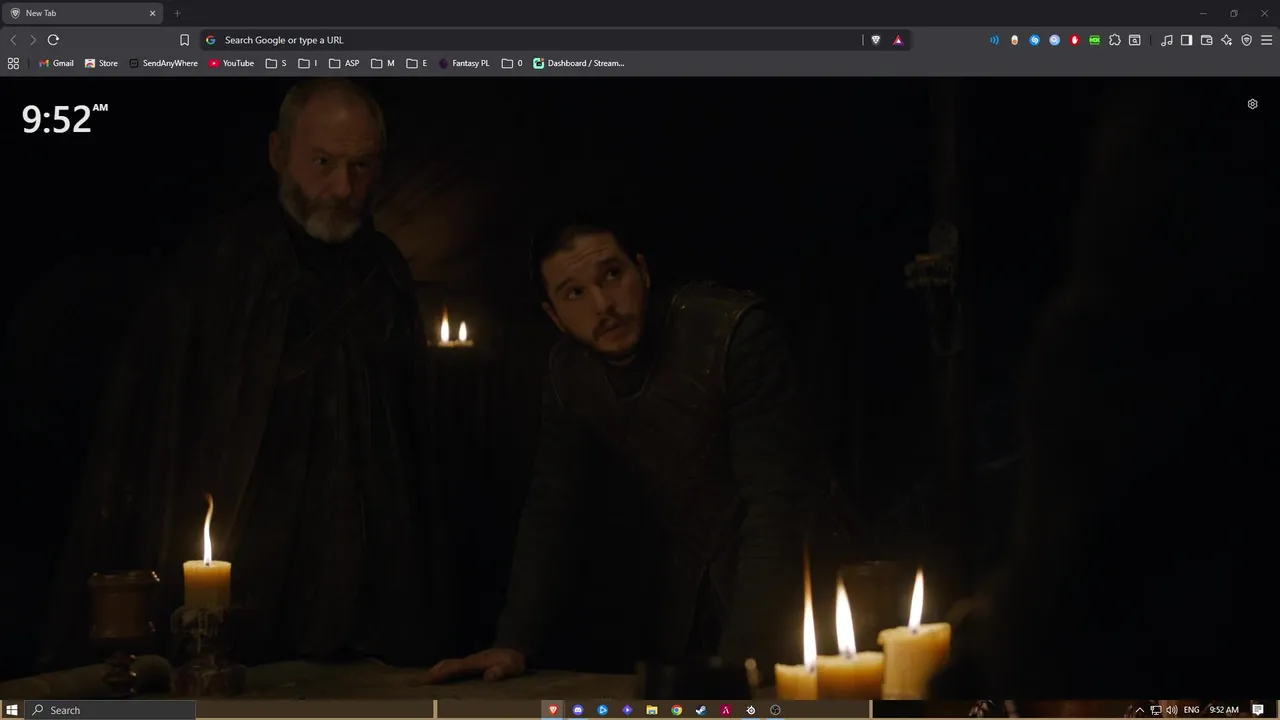Open a new tab with plus button
Viewport: 1280px width, 720px height.
coord(177,13)
